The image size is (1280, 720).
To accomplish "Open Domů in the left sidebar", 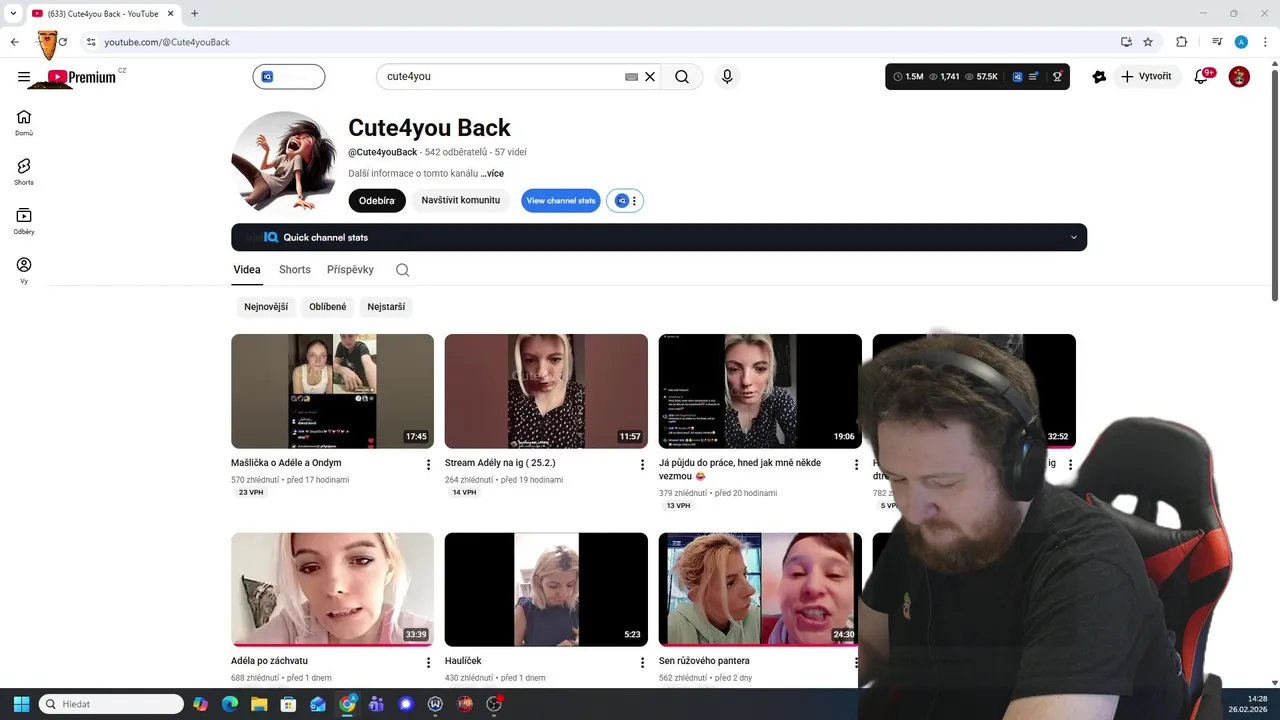I will (24, 123).
